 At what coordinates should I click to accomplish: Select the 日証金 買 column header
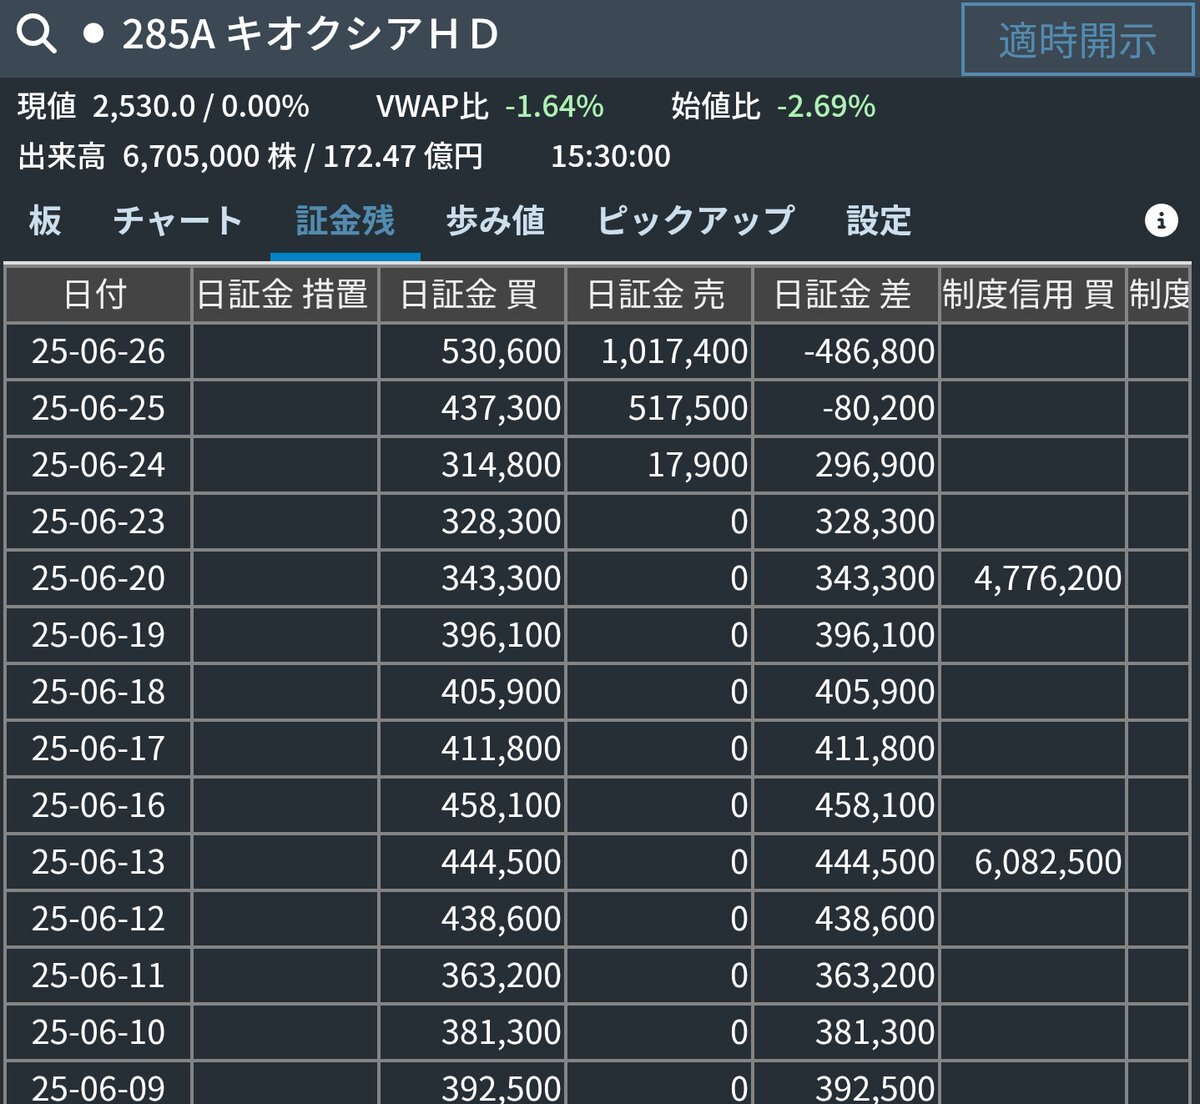(472, 294)
